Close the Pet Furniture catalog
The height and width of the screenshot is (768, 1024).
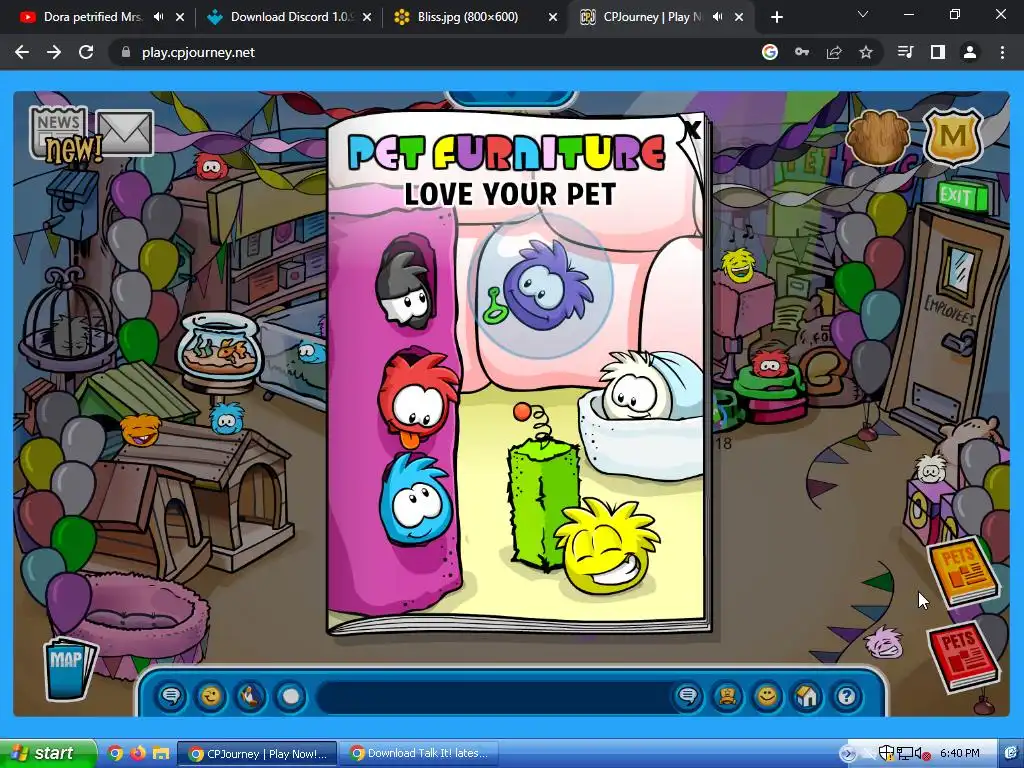692,129
